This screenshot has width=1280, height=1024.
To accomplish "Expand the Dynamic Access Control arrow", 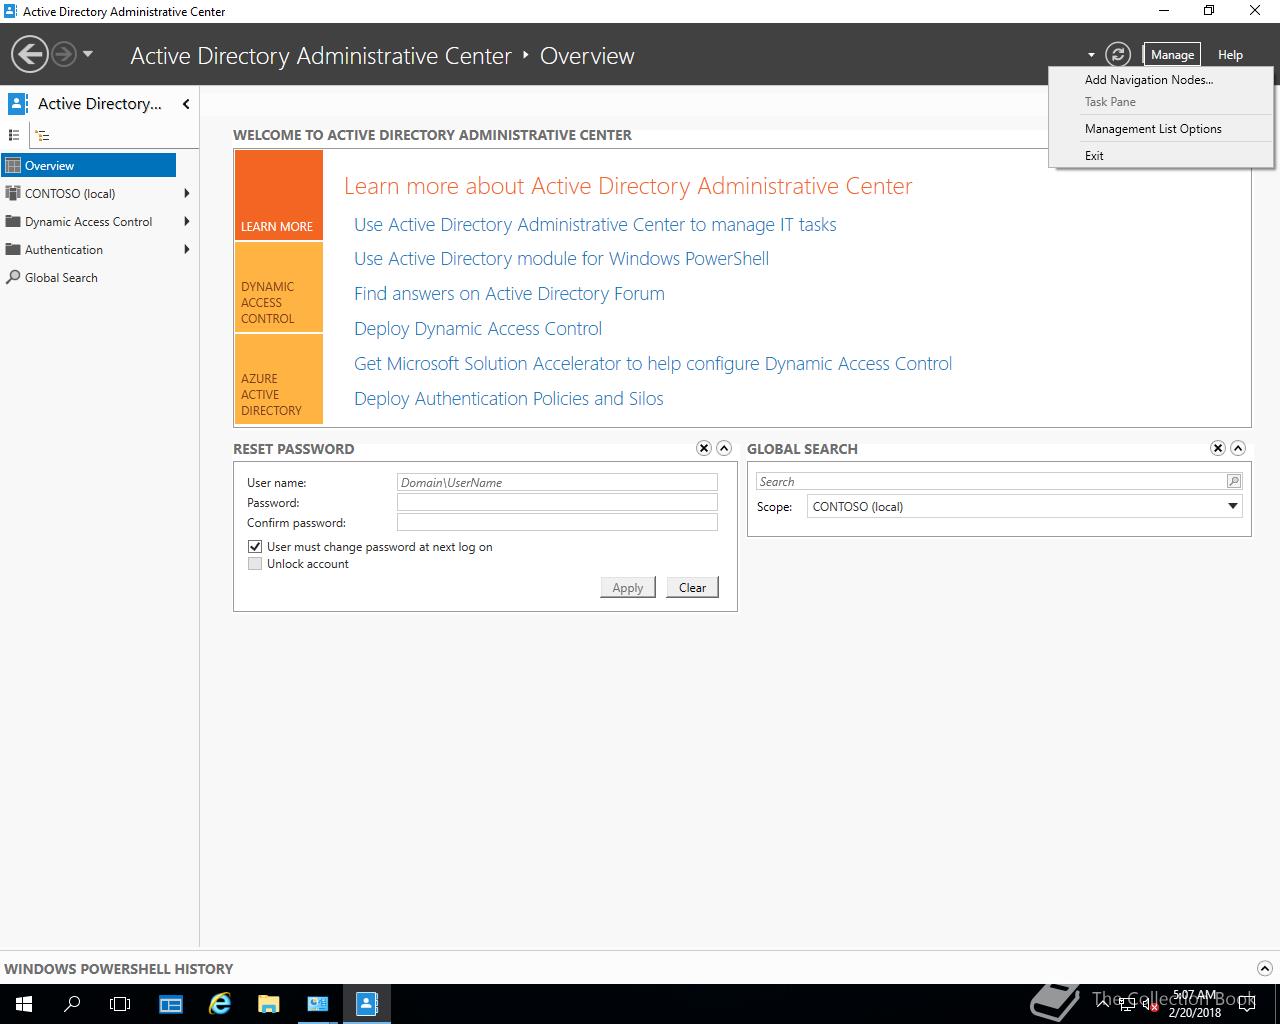I will tap(187, 222).
